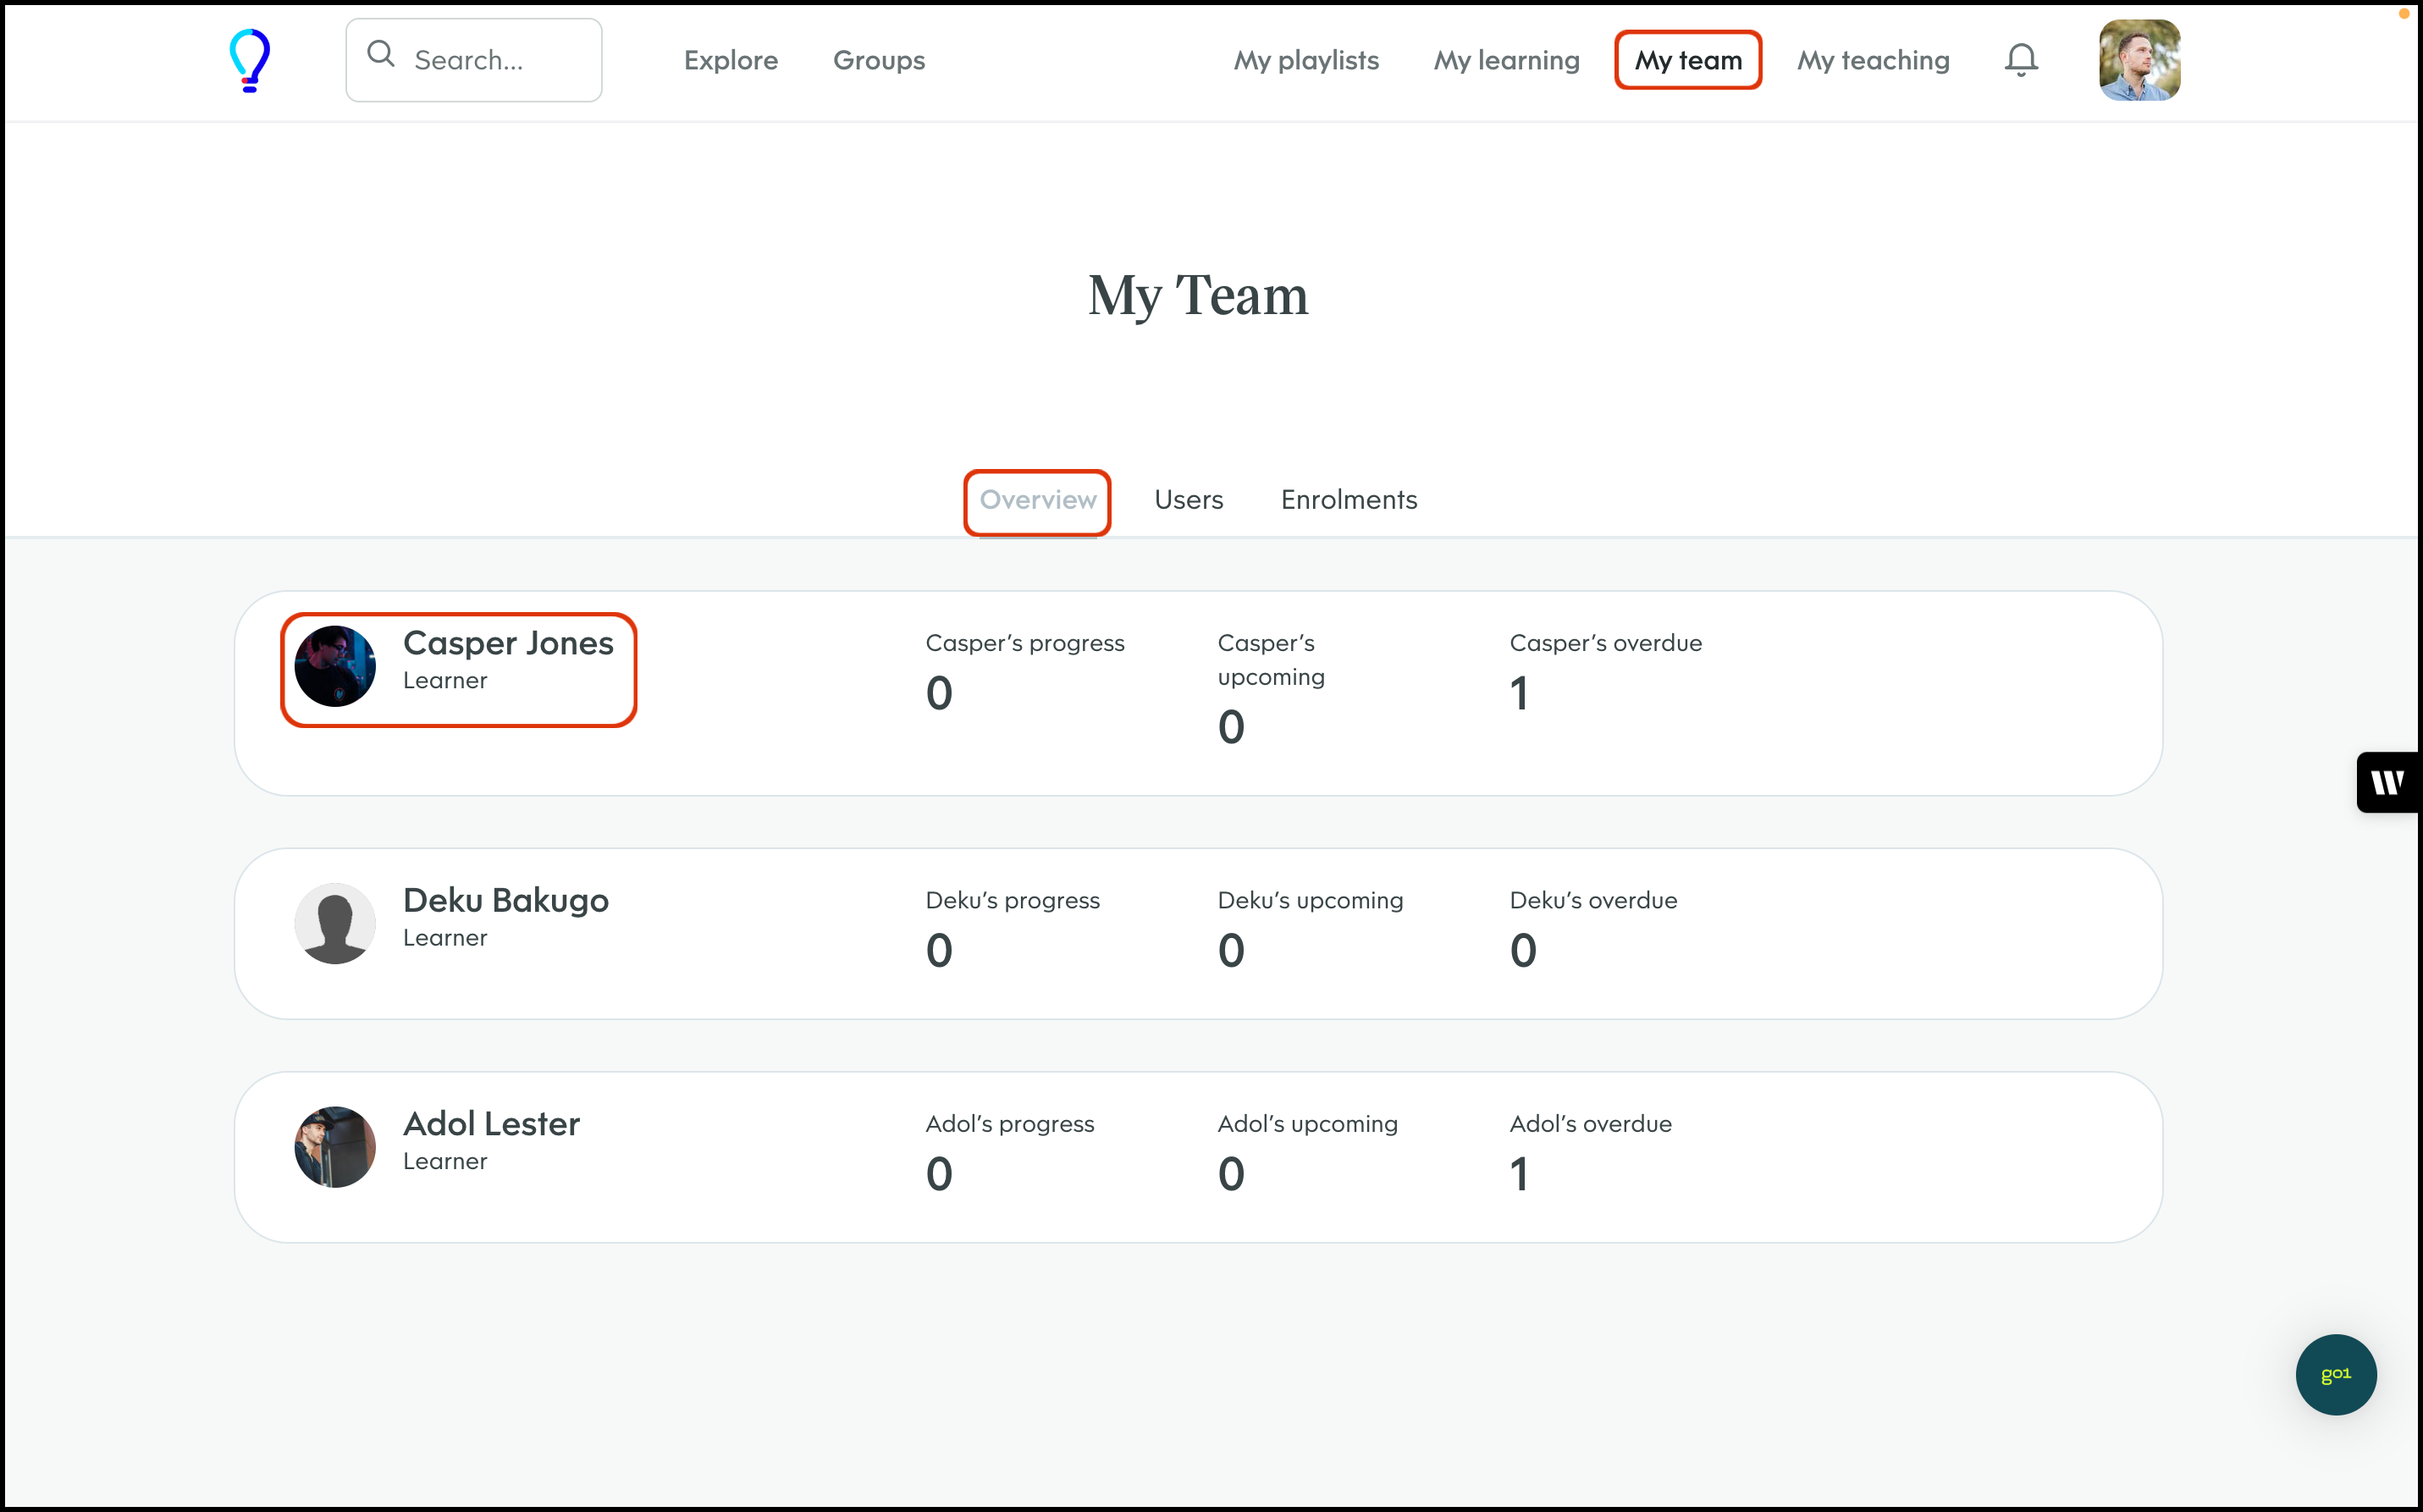Click Learner role under Casper Jones
The image size is (2423, 1512).
pyautogui.click(x=445, y=681)
